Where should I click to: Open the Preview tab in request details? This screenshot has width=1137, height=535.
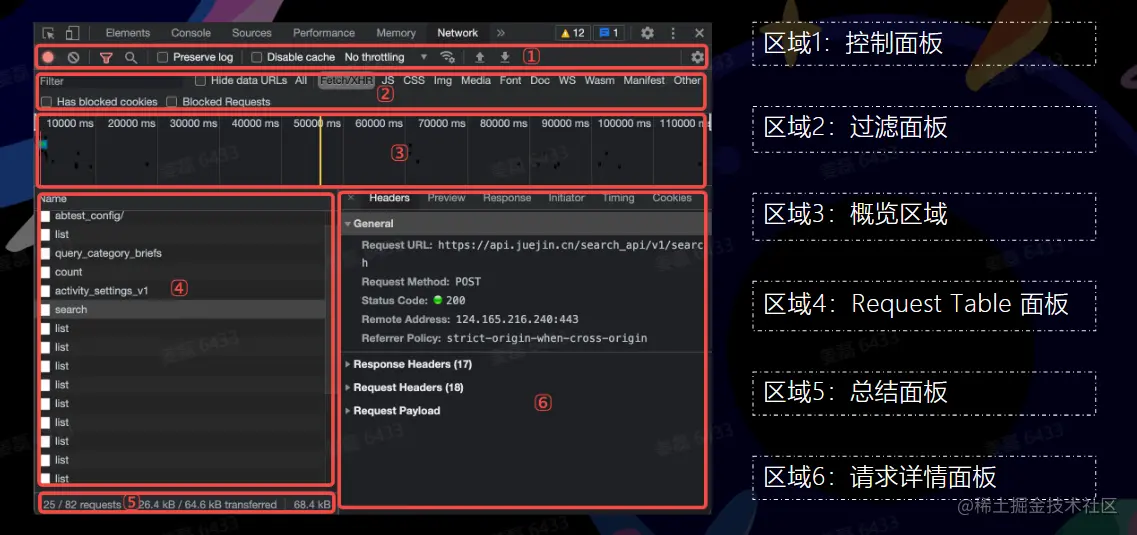tap(446, 198)
